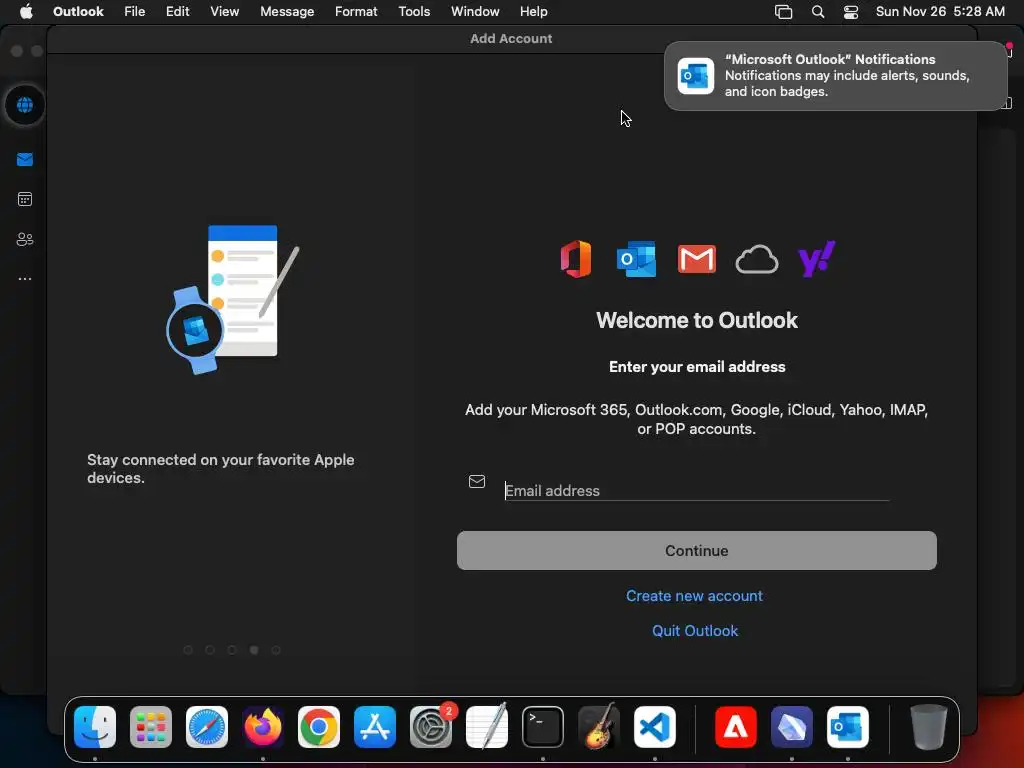This screenshot has width=1024, height=768.
Task: Open Control Center in menu bar
Action: 851,12
